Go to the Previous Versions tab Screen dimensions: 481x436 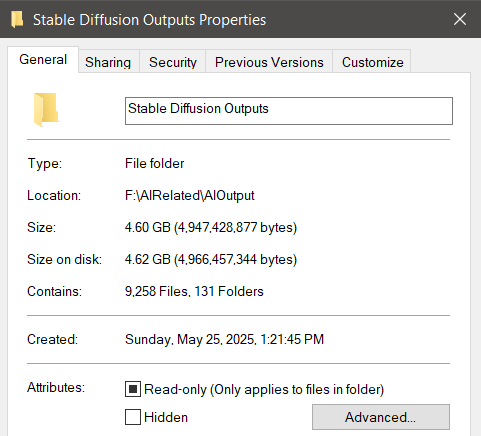(x=269, y=62)
